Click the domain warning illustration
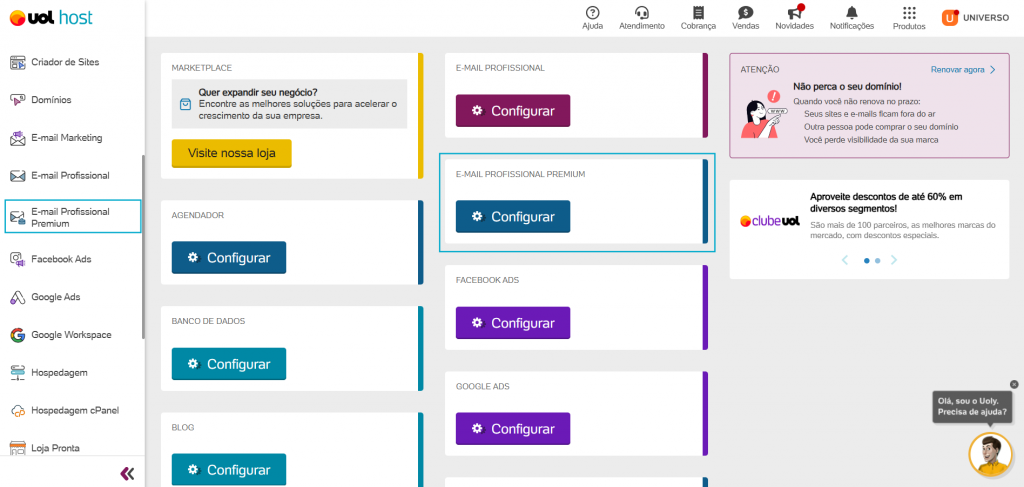Viewport: 1024px width, 487px height. (763, 114)
